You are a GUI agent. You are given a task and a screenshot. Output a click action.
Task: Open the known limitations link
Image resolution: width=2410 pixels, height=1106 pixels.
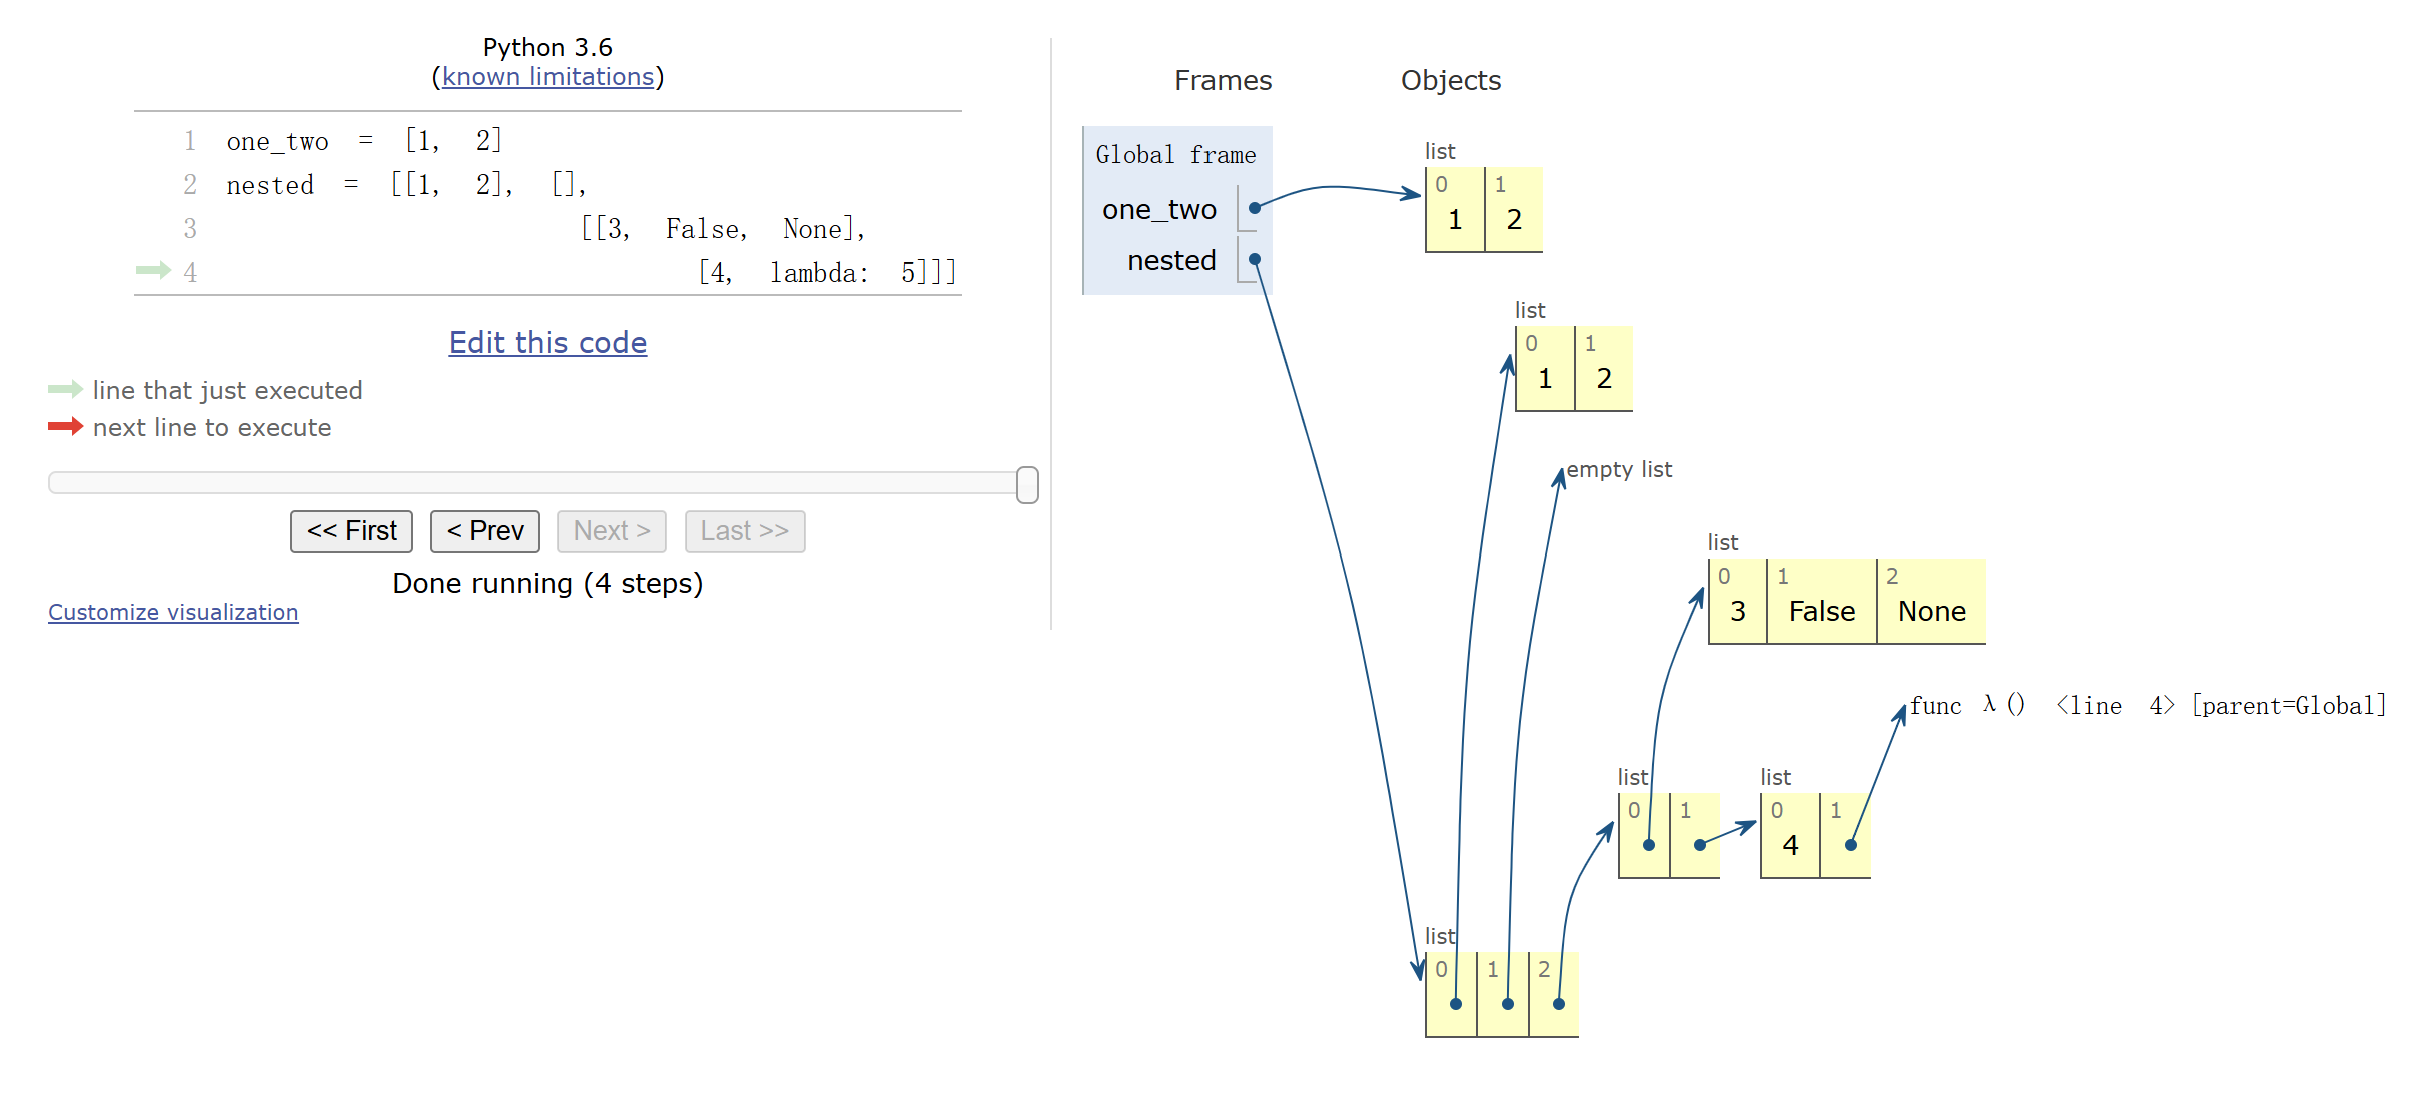[548, 77]
